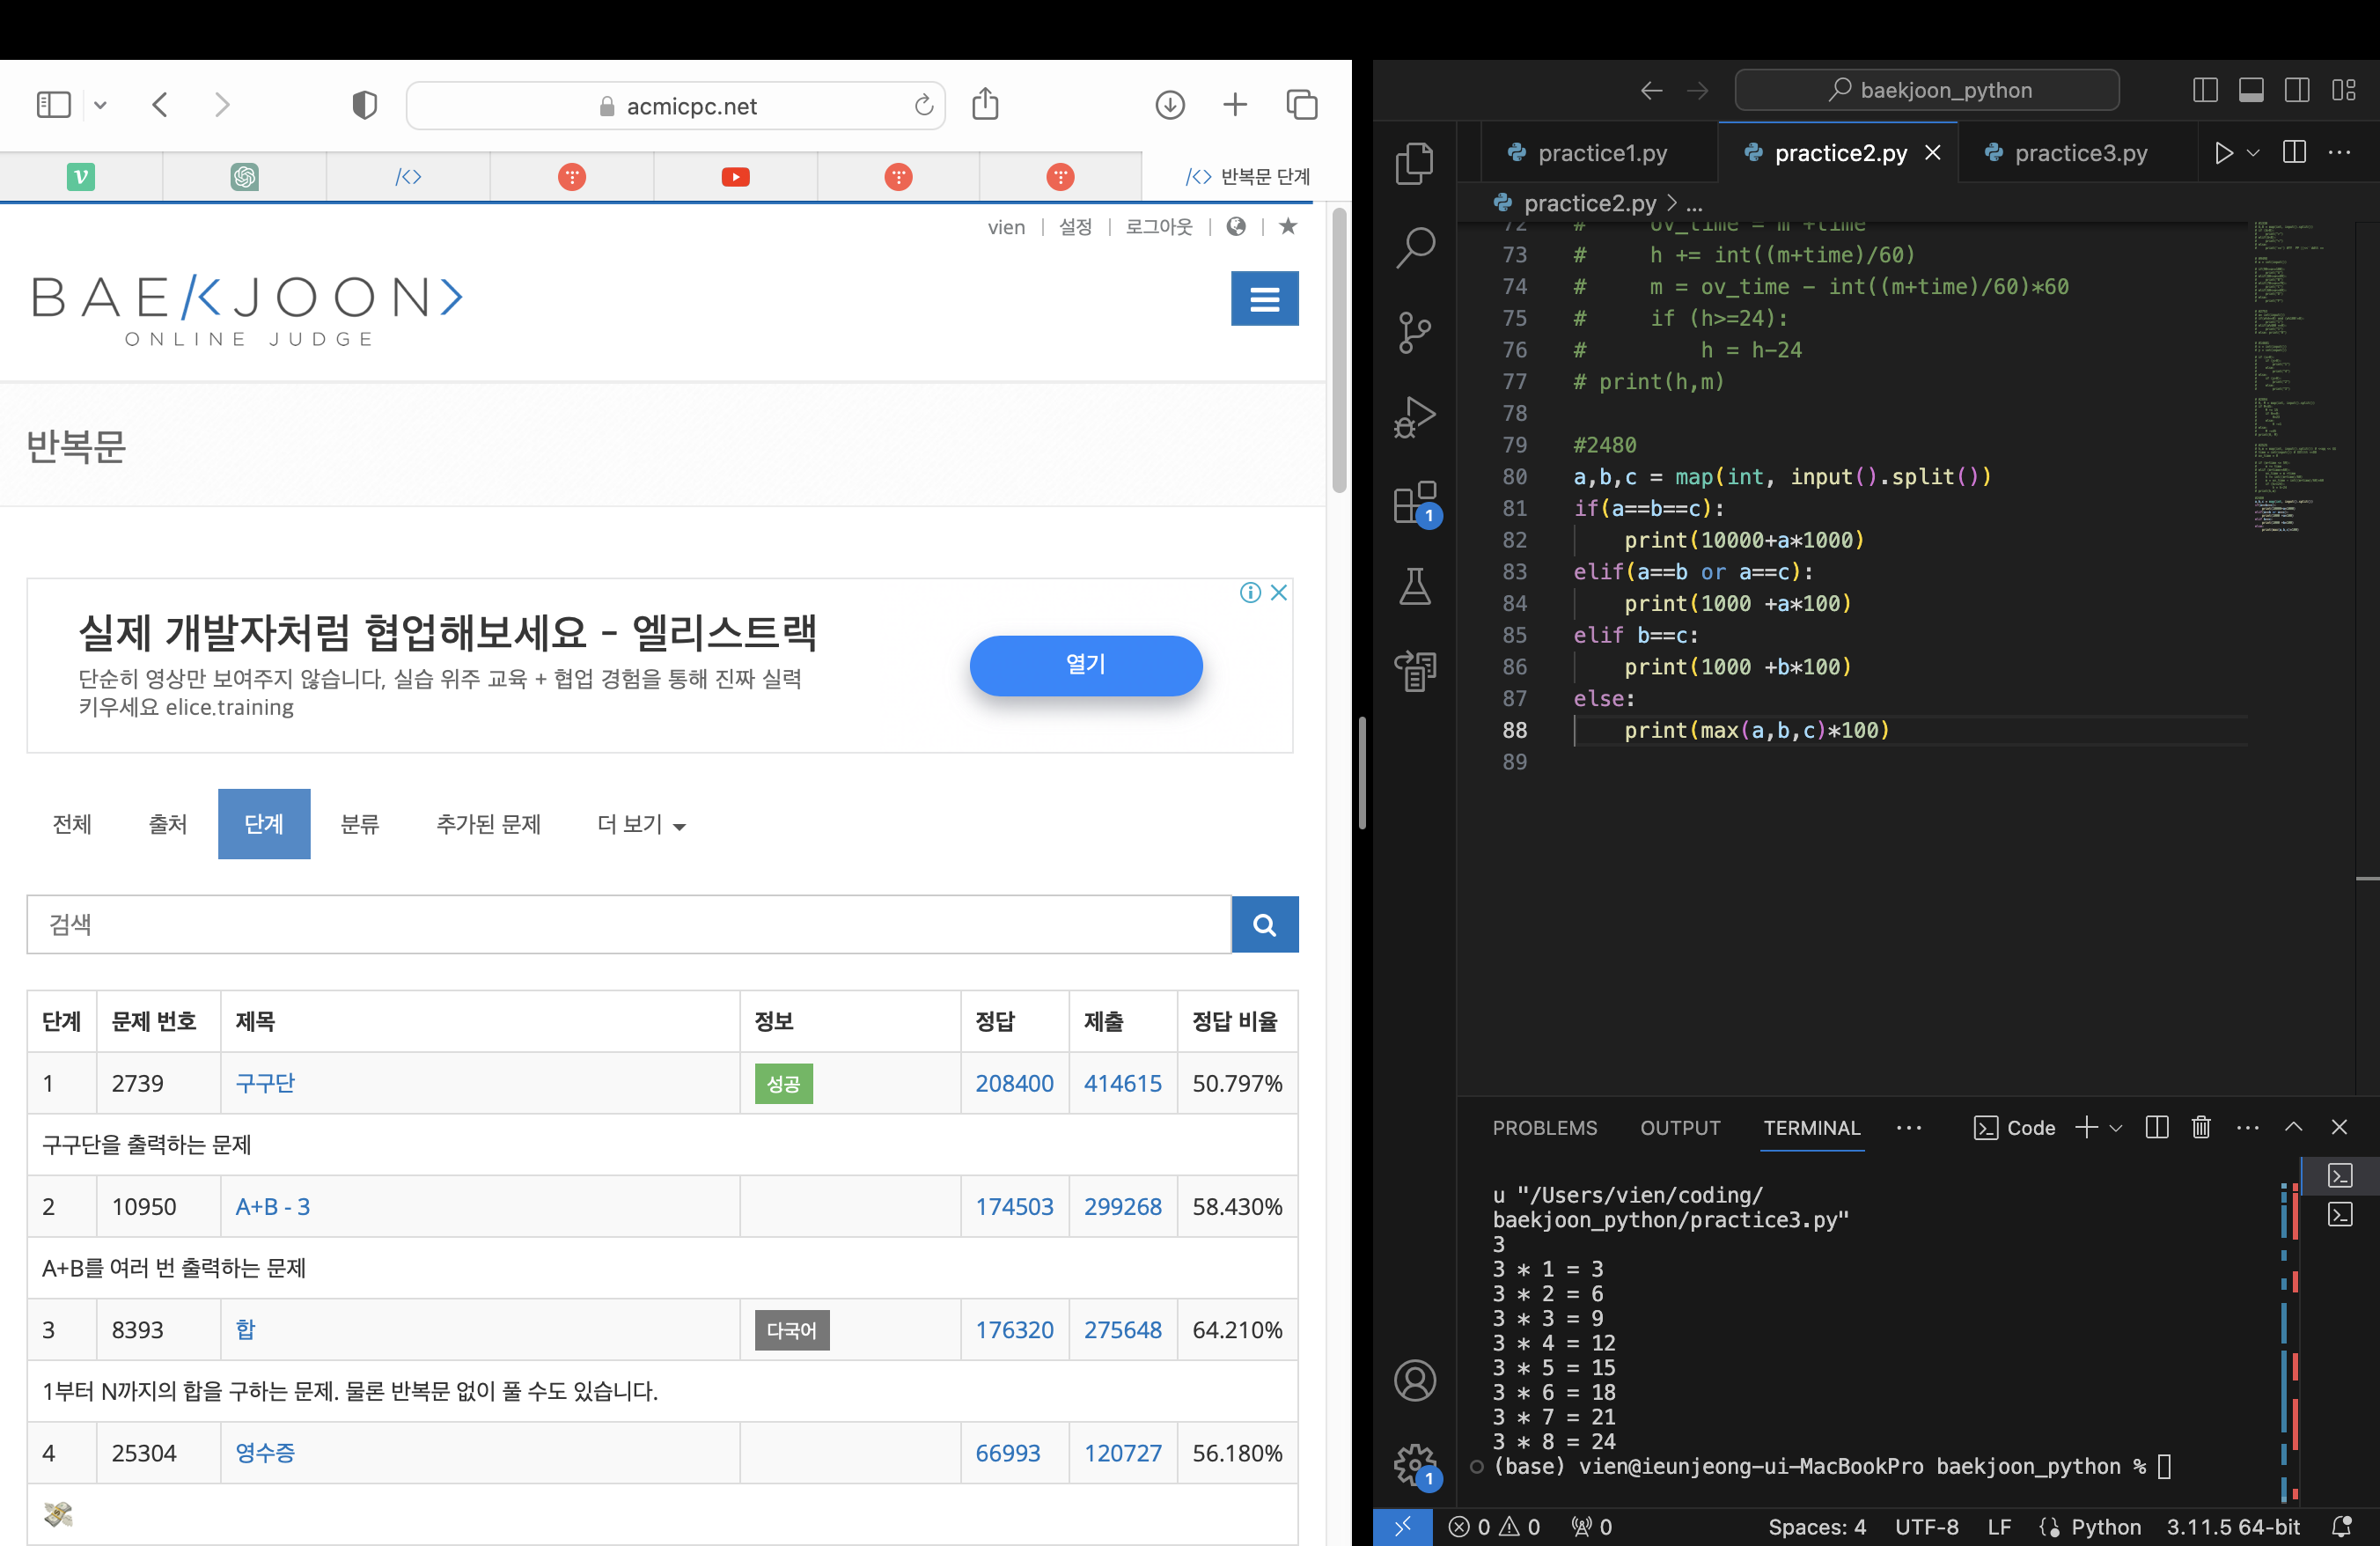Image resolution: width=2380 pixels, height=1546 pixels.
Task: Switch to the practice3.py editor tab
Action: (x=2080, y=153)
